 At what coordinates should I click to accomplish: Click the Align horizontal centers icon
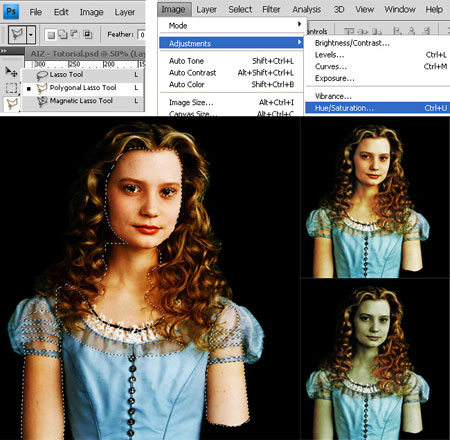click(412, 31)
